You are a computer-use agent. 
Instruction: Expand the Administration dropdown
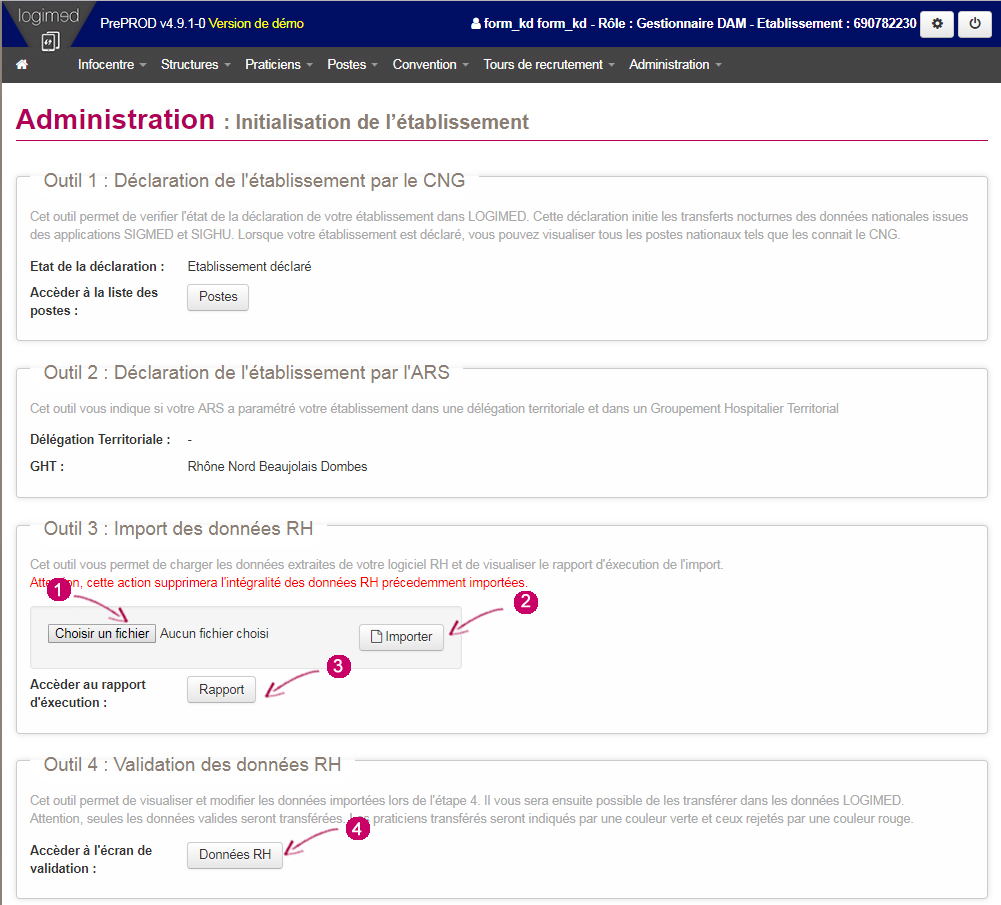(675, 64)
